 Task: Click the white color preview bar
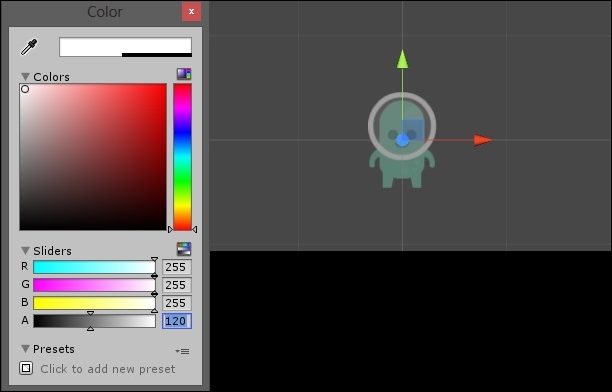click(125, 47)
